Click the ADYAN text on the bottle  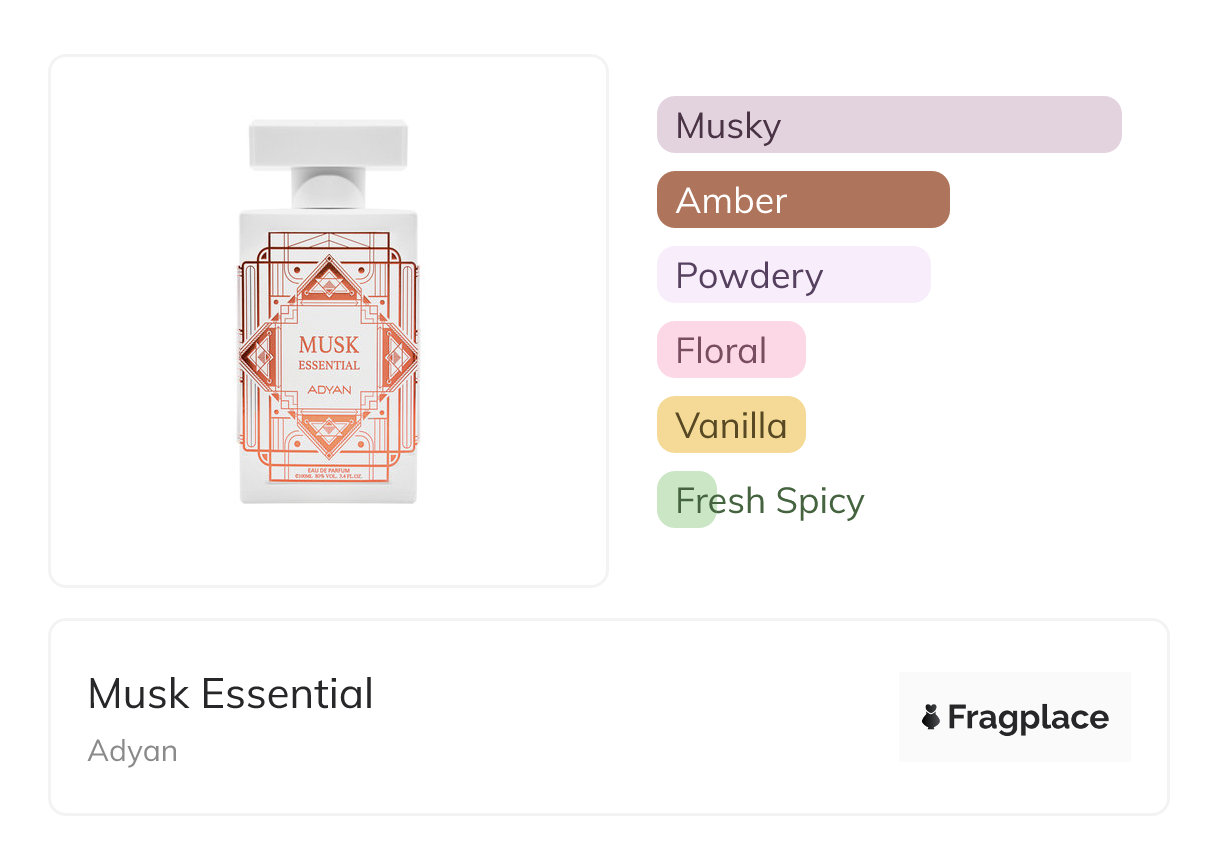[x=328, y=388]
